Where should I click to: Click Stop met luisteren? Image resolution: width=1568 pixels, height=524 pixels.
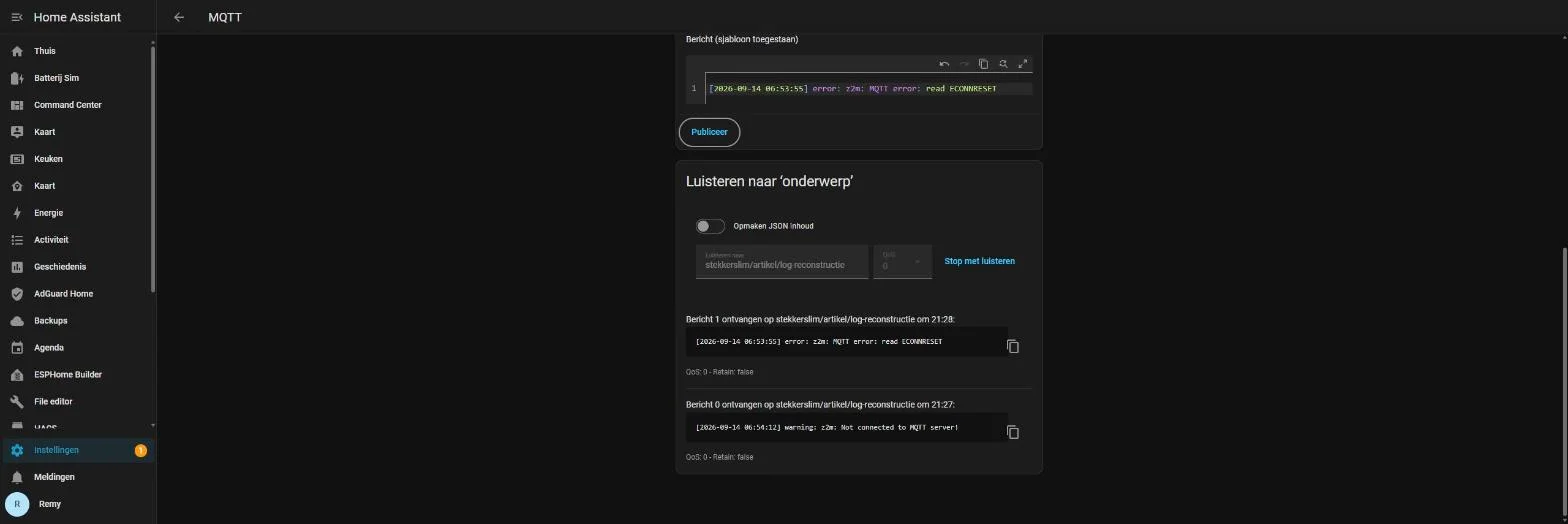click(979, 261)
